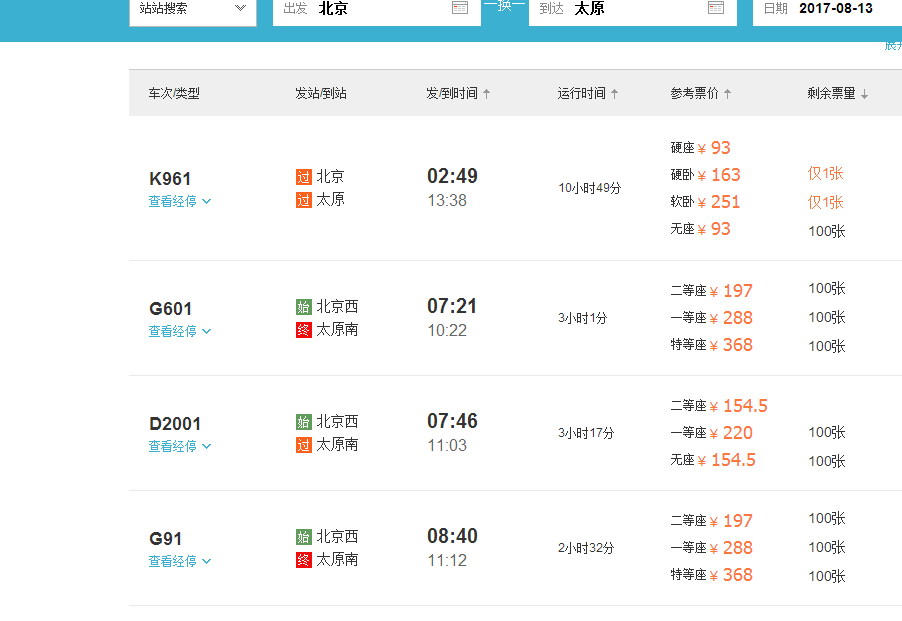902x621 pixels.
Task: Expand 查看经停 for train G91
Action: pyautogui.click(x=180, y=561)
